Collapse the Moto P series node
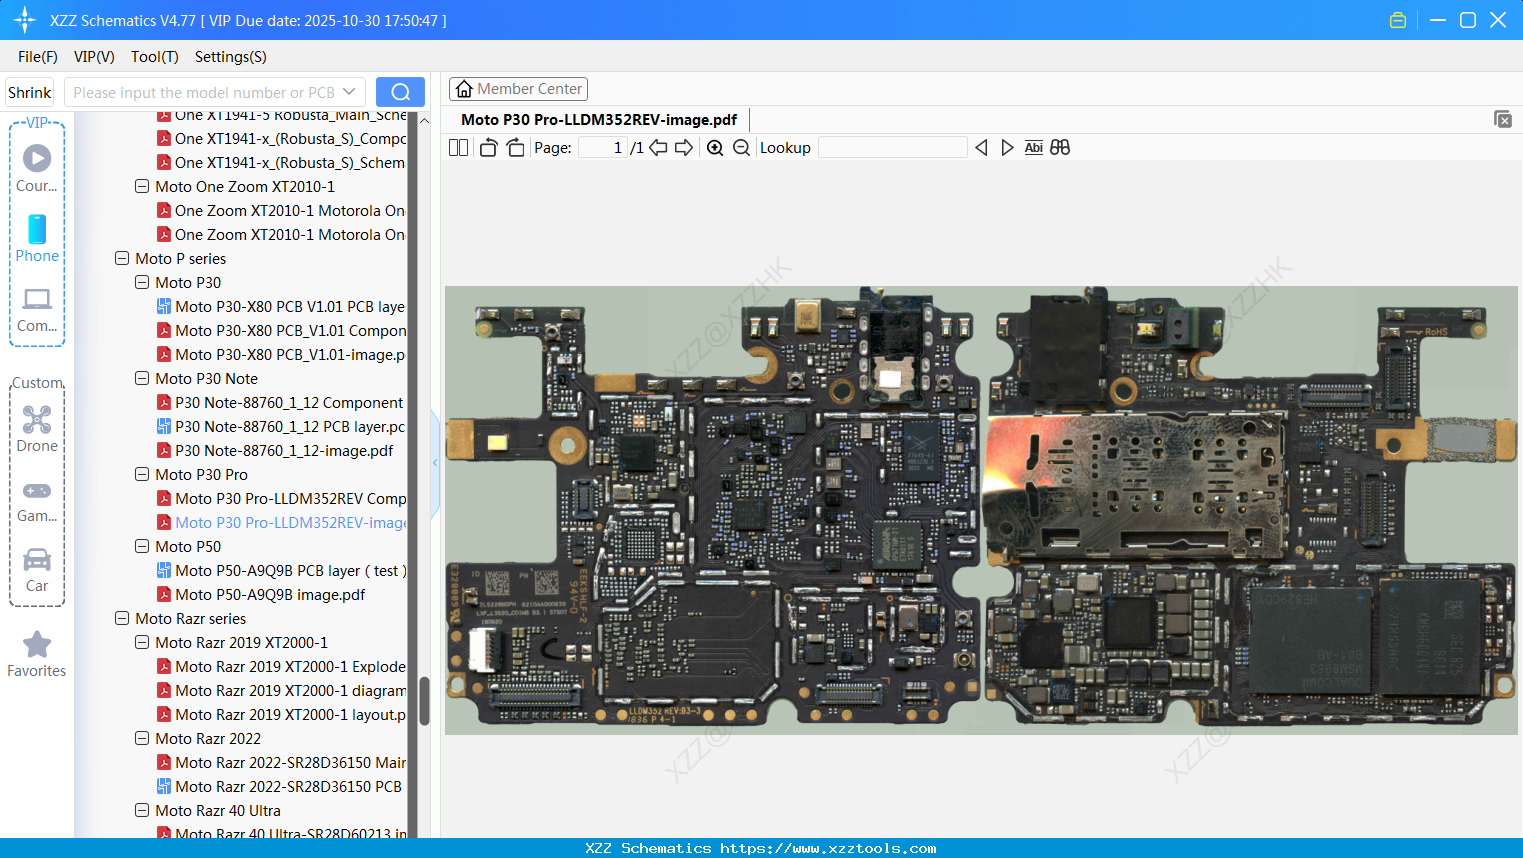Image resolution: width=1523 pixels, height=858 pixels. coord(122,259)
